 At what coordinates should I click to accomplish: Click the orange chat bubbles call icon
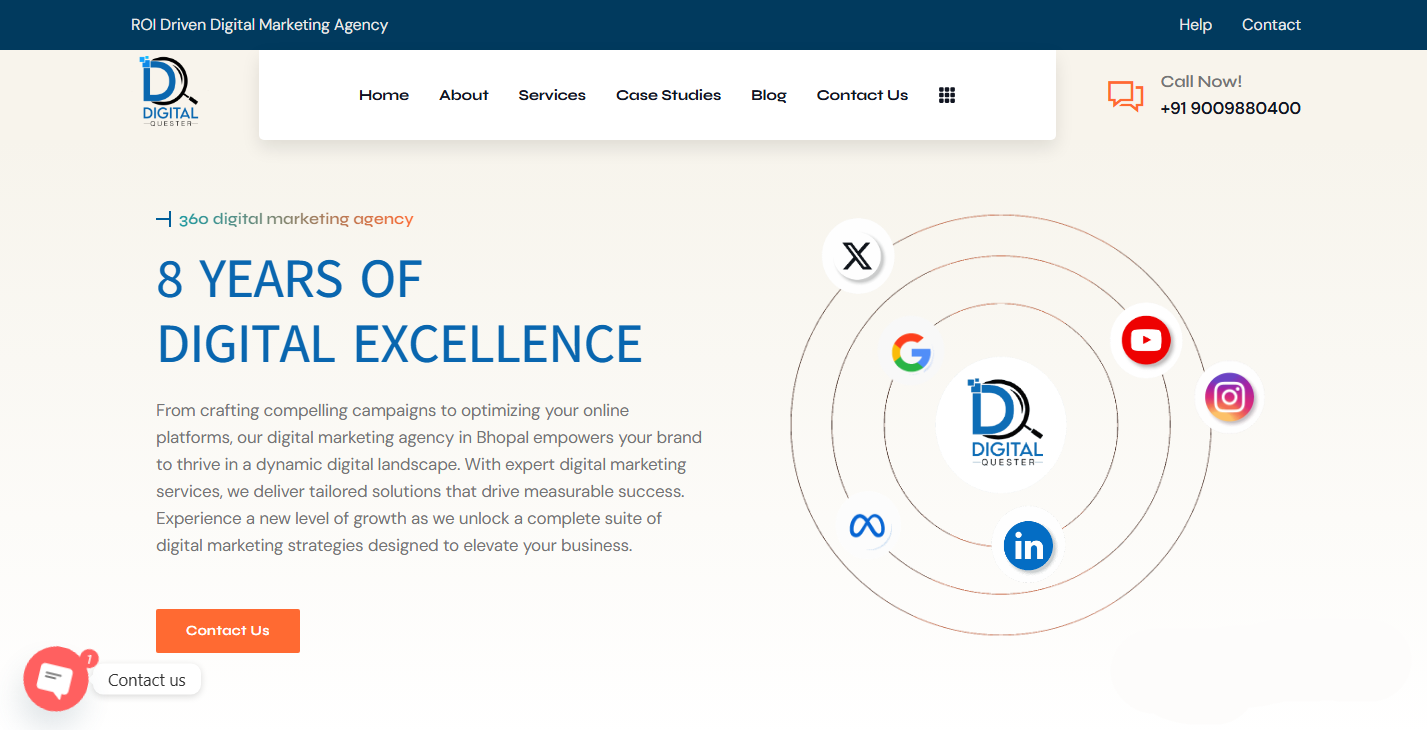(1125, 96)
